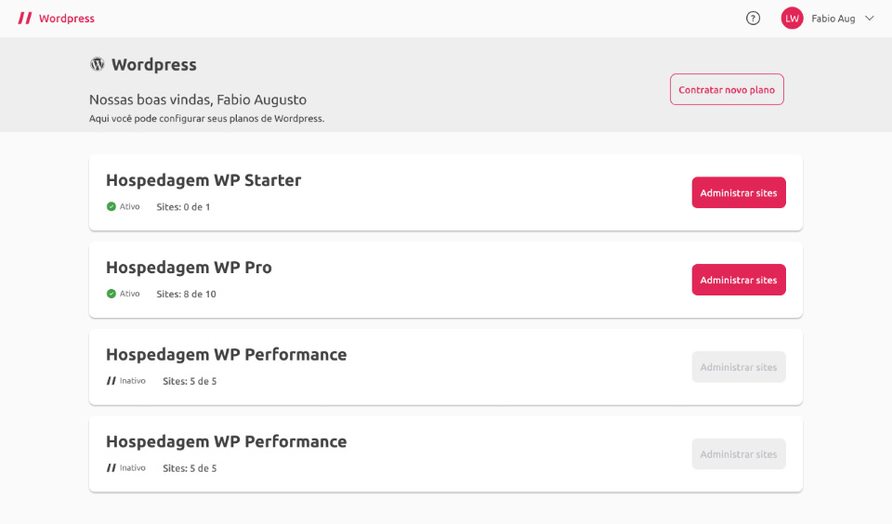Click inactive slash icon of last Performance plan
Viewport: 892px width, 524px height.
coord(111,468)
